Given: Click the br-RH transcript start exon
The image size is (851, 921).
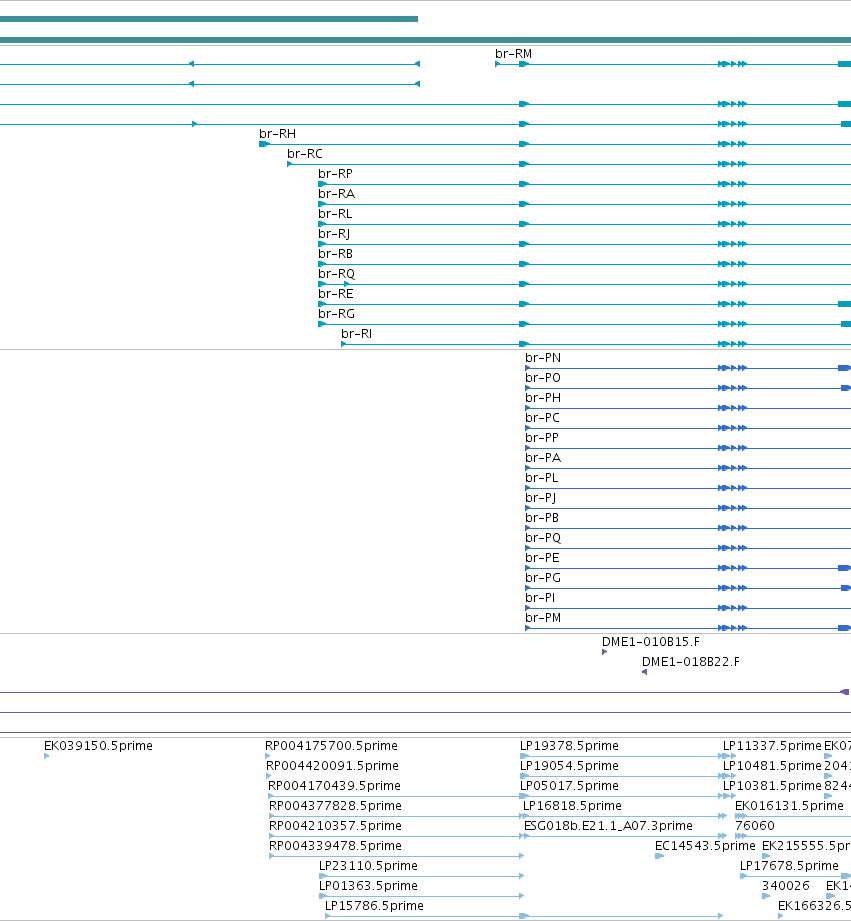Looking at the screenshot, I should coord(264,144).
